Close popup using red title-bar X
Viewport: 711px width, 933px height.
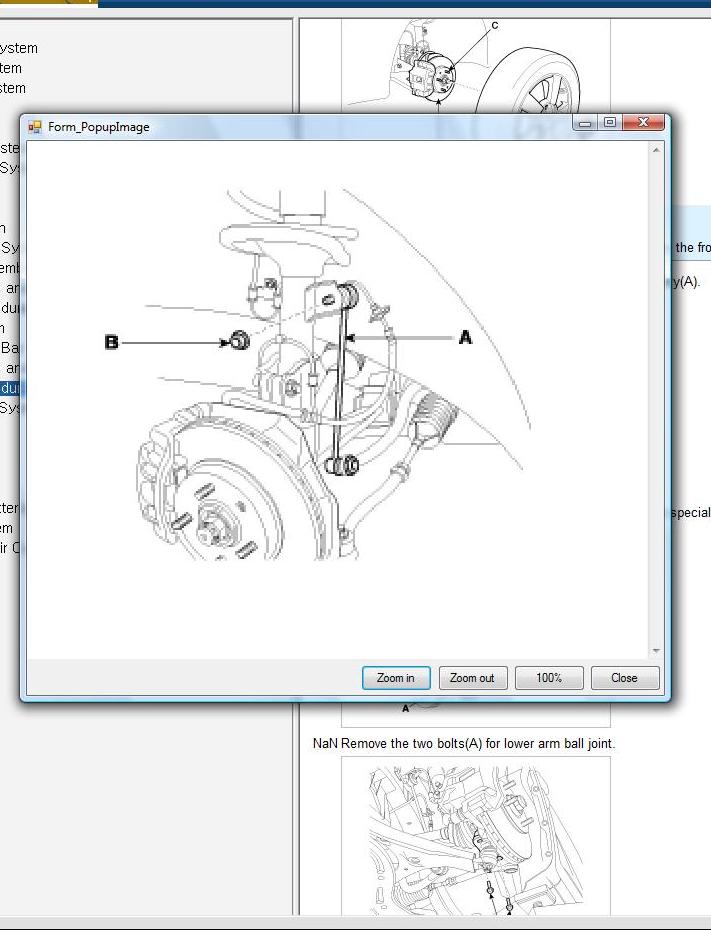pos(643,123)
